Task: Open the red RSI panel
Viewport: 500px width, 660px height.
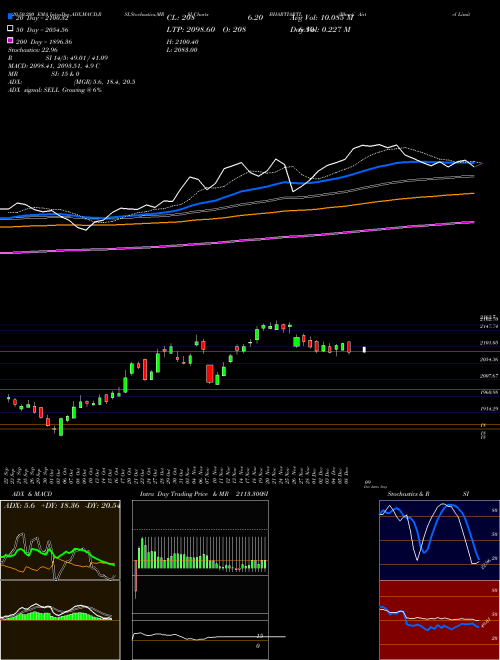Action: click(x=439, y=620)
